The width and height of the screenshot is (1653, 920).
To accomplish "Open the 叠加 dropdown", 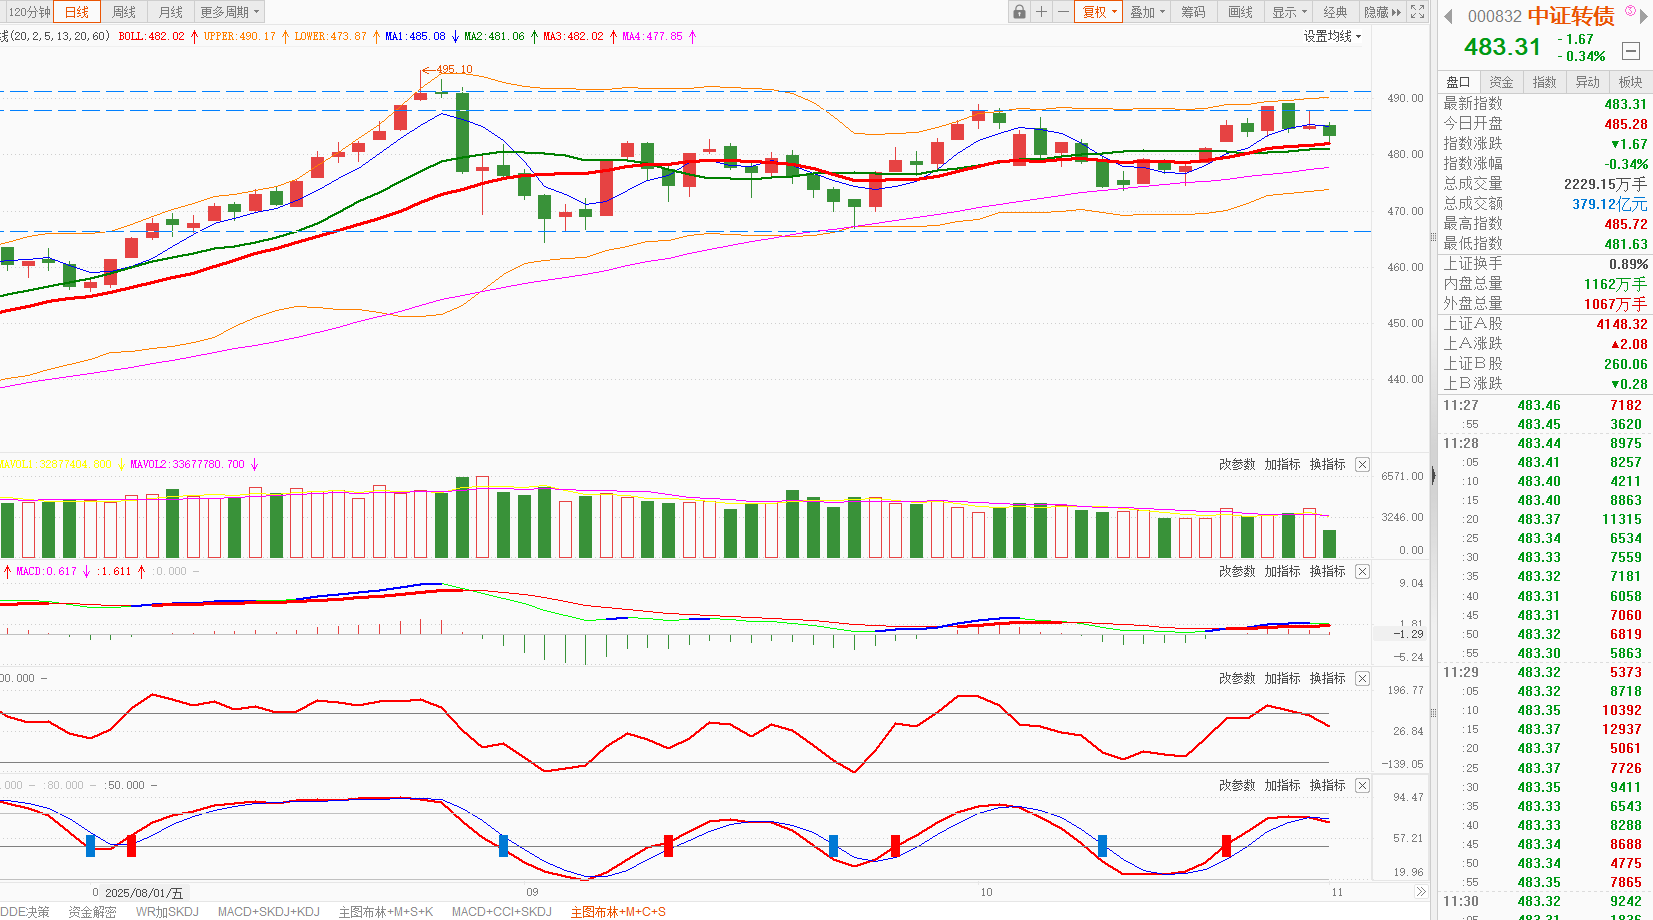I will tap(1148, 12).
